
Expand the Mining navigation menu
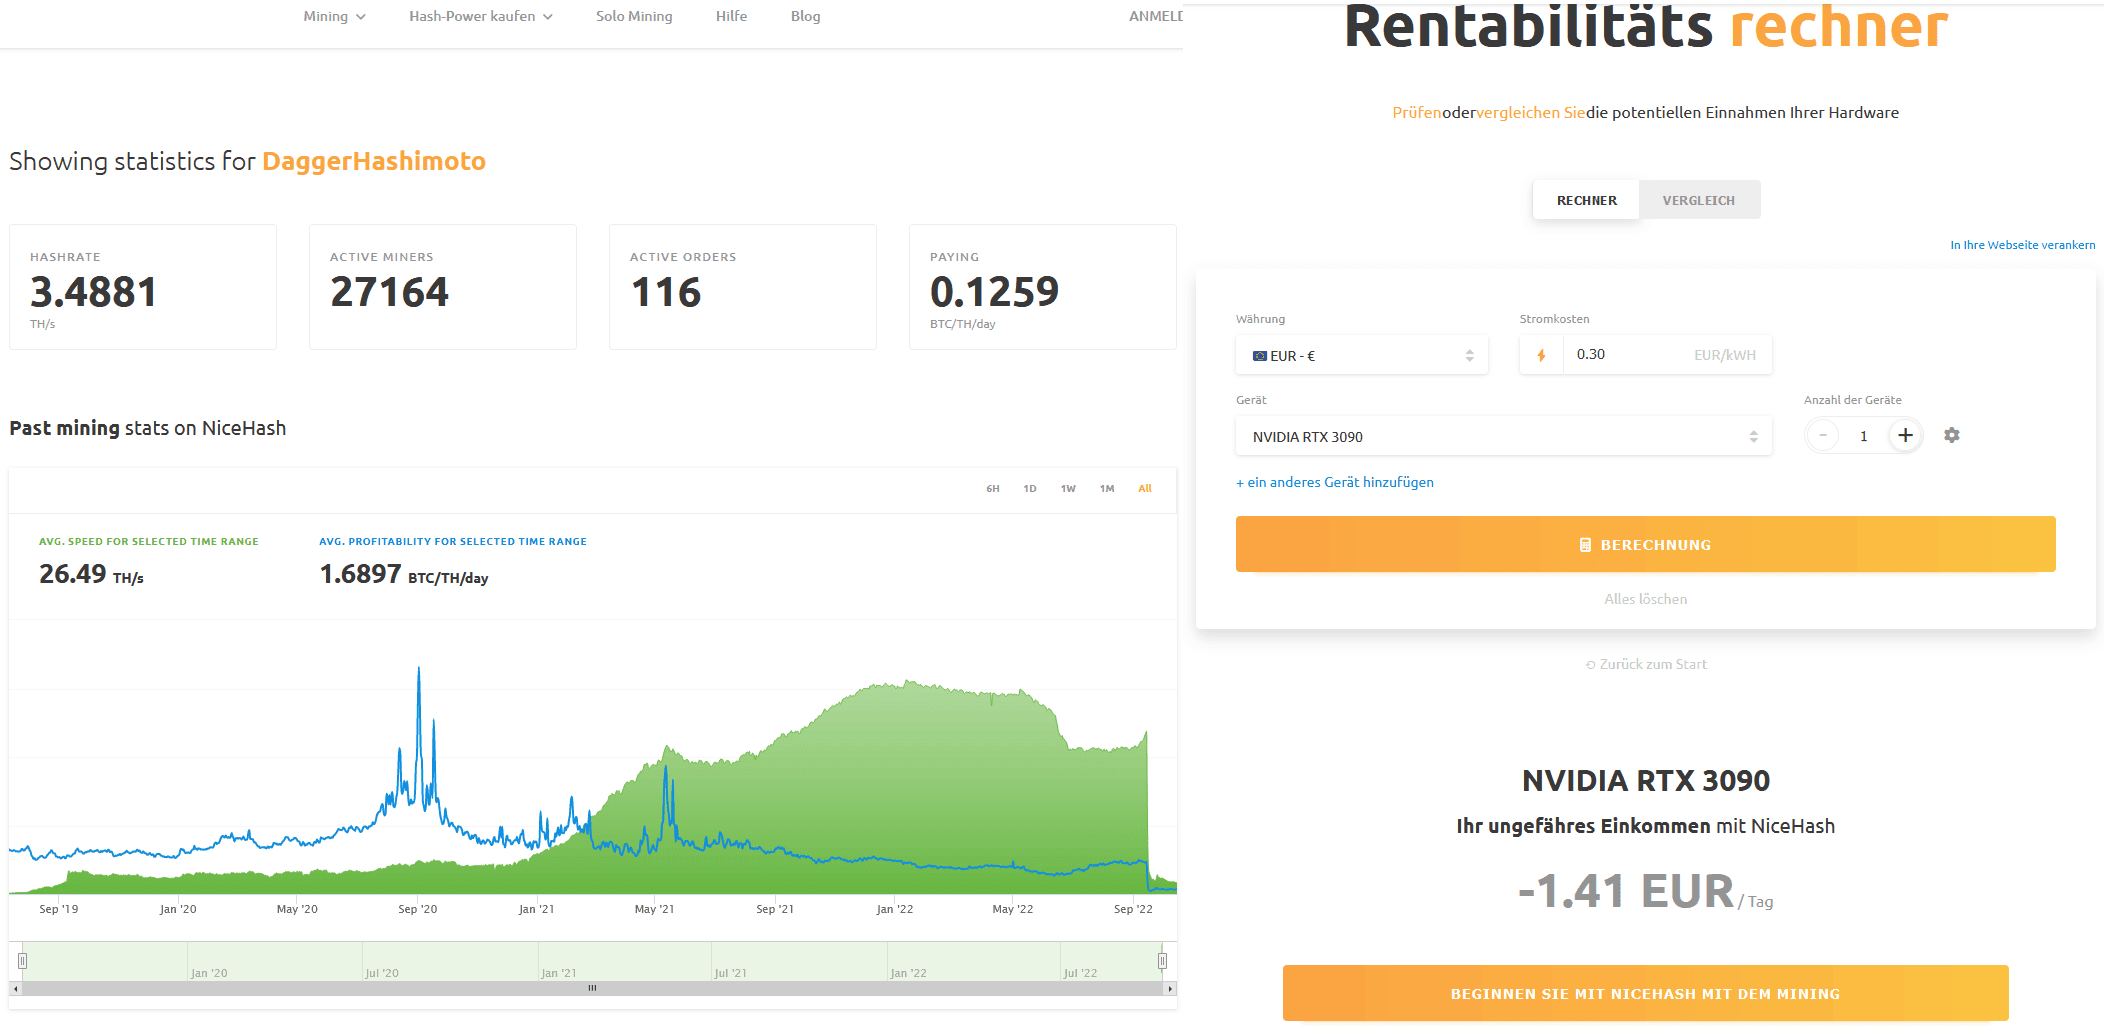334,16
